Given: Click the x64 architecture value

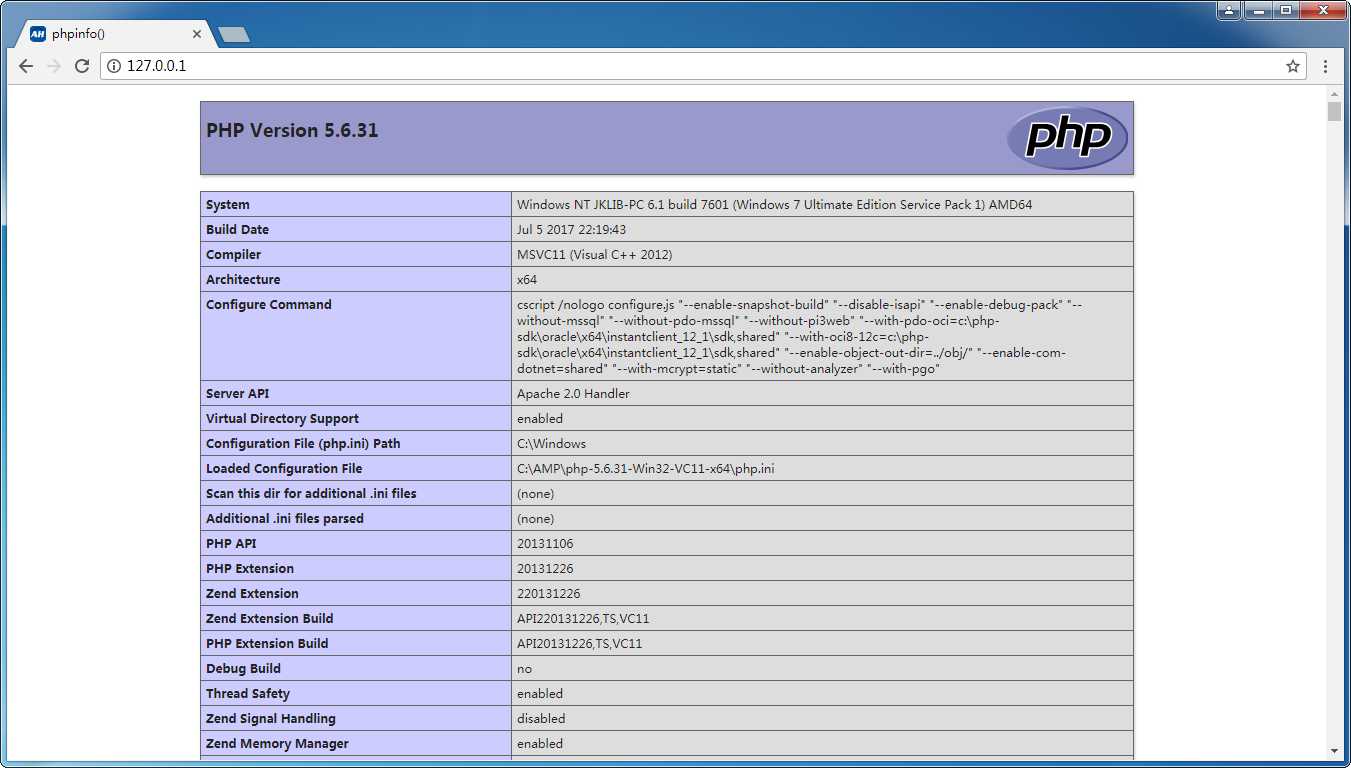Looking at the screenshot, I should [527, 280].
